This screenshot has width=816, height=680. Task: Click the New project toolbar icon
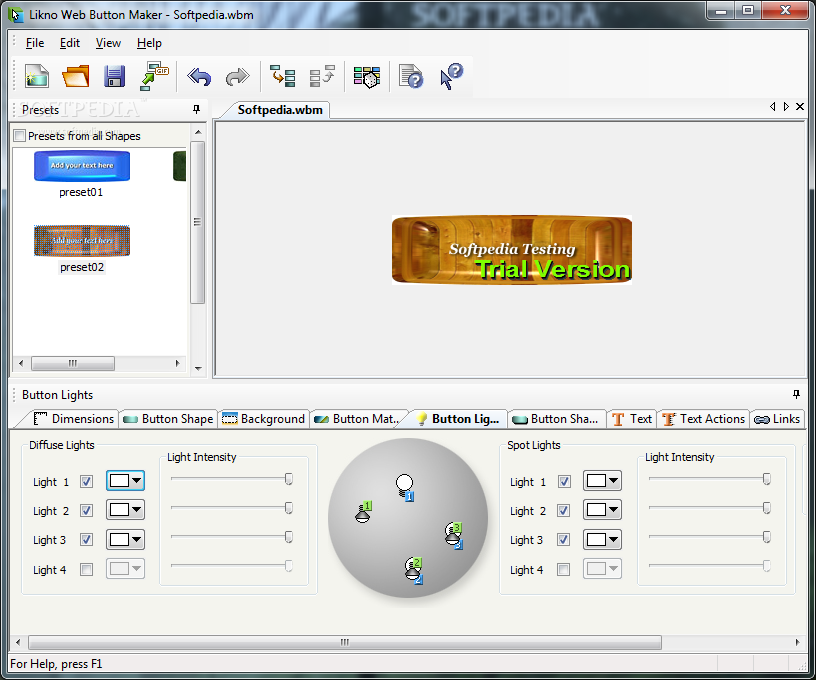tap(36, 76)
